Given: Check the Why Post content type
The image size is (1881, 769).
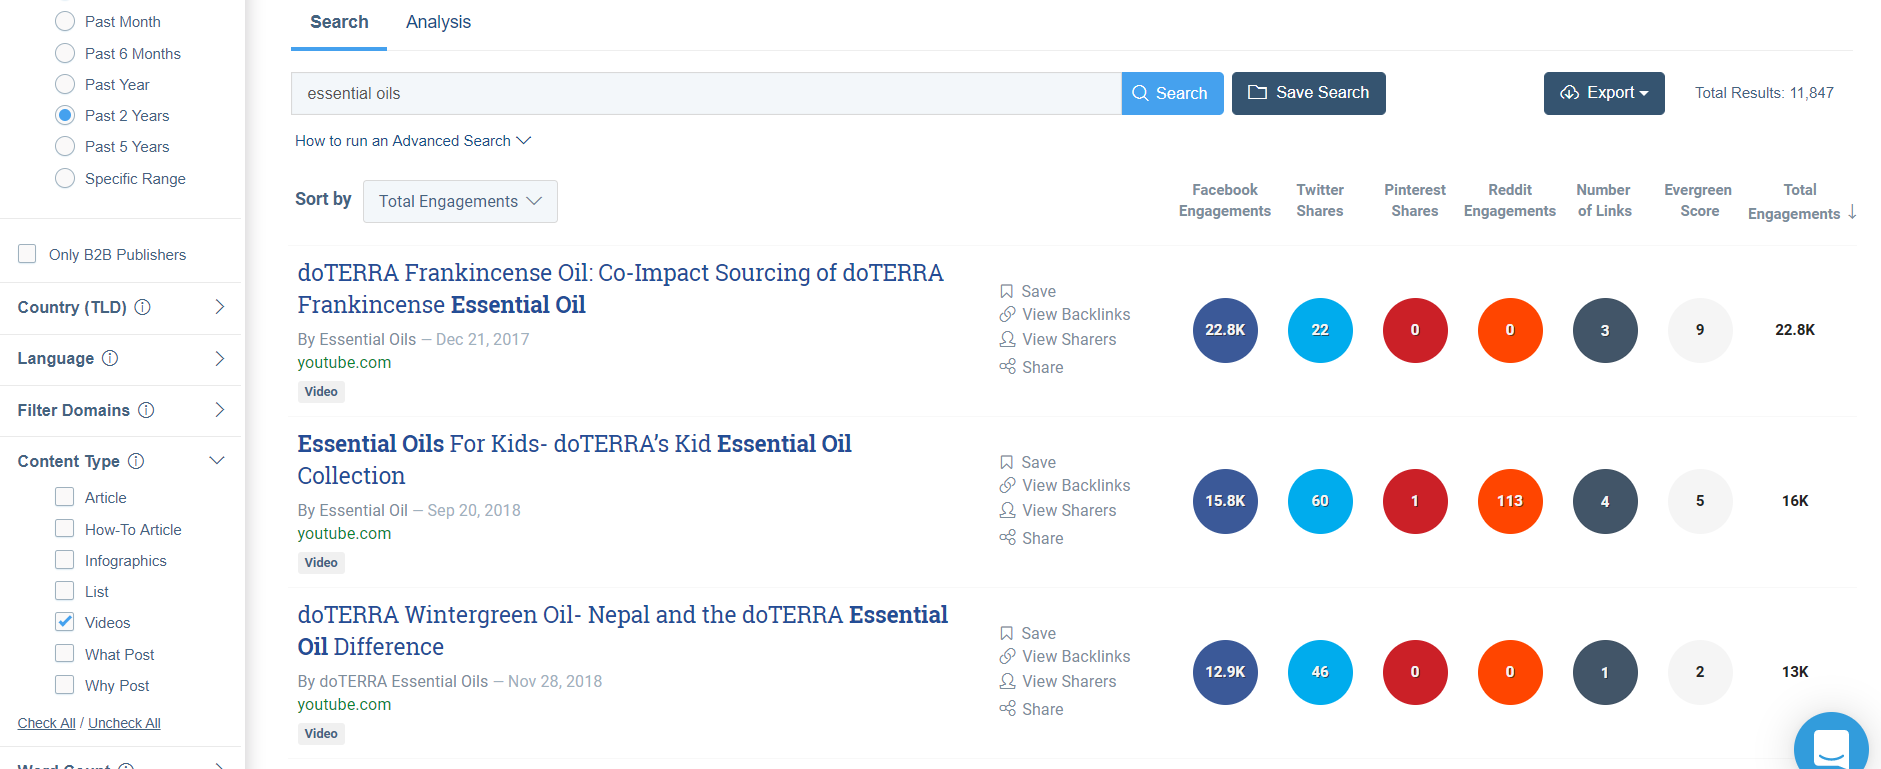Looking at the screenshot, I should [x=64, y=685].
